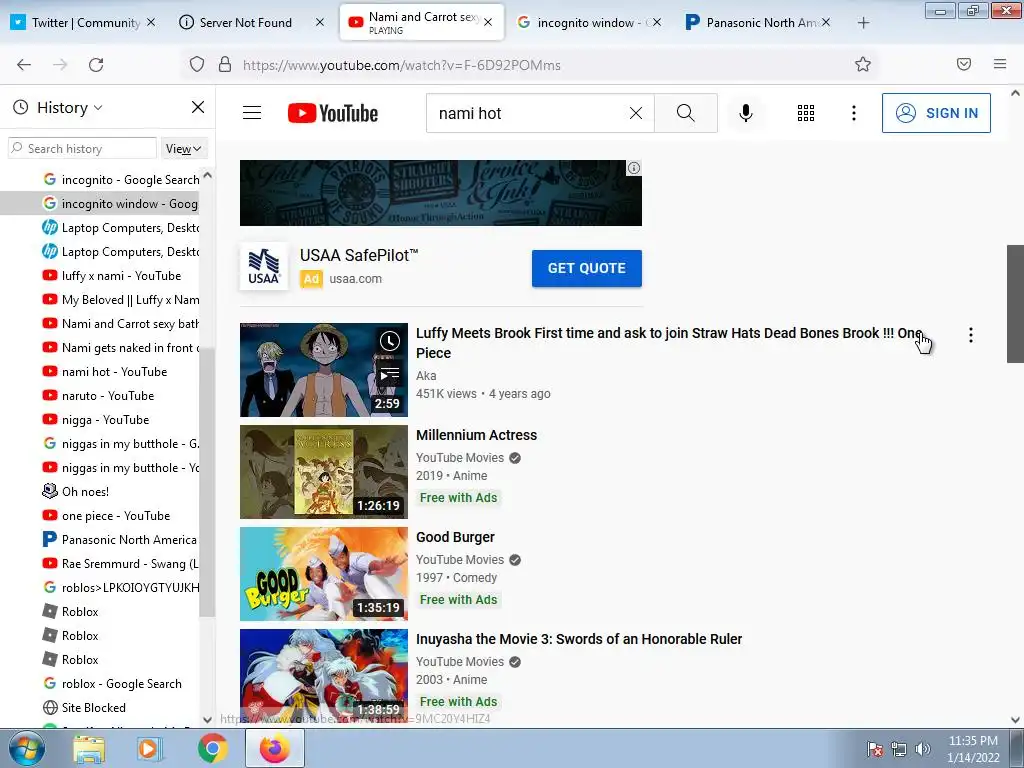Close the History sidebar
1024x768 pixels.
click(198, 107)
